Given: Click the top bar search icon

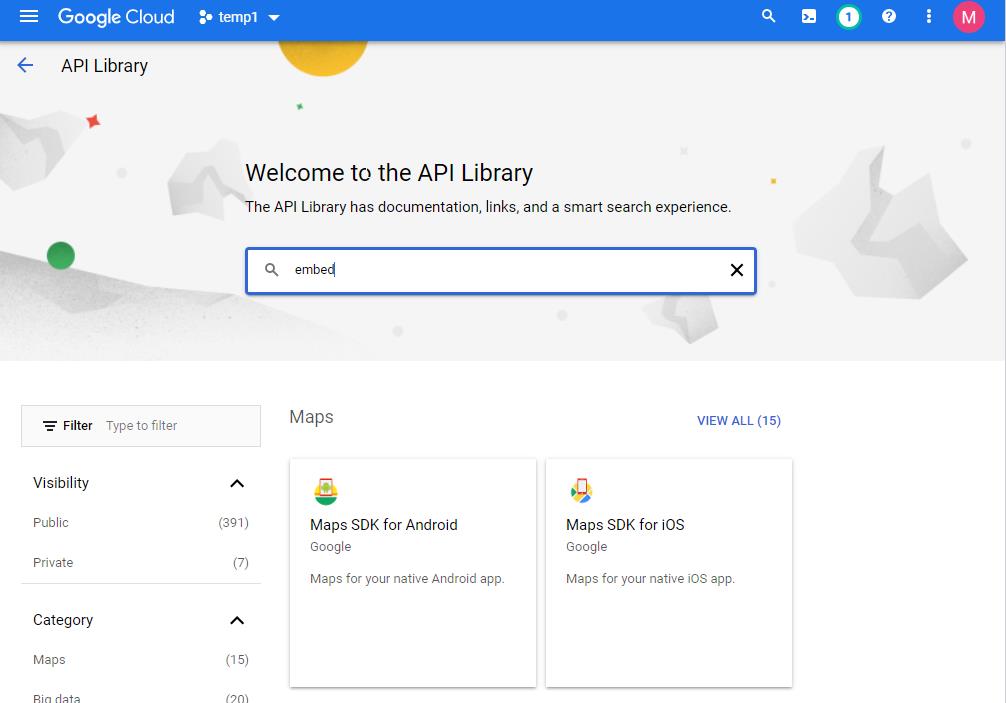Looking at the screenshot, I should coord(768,16).
